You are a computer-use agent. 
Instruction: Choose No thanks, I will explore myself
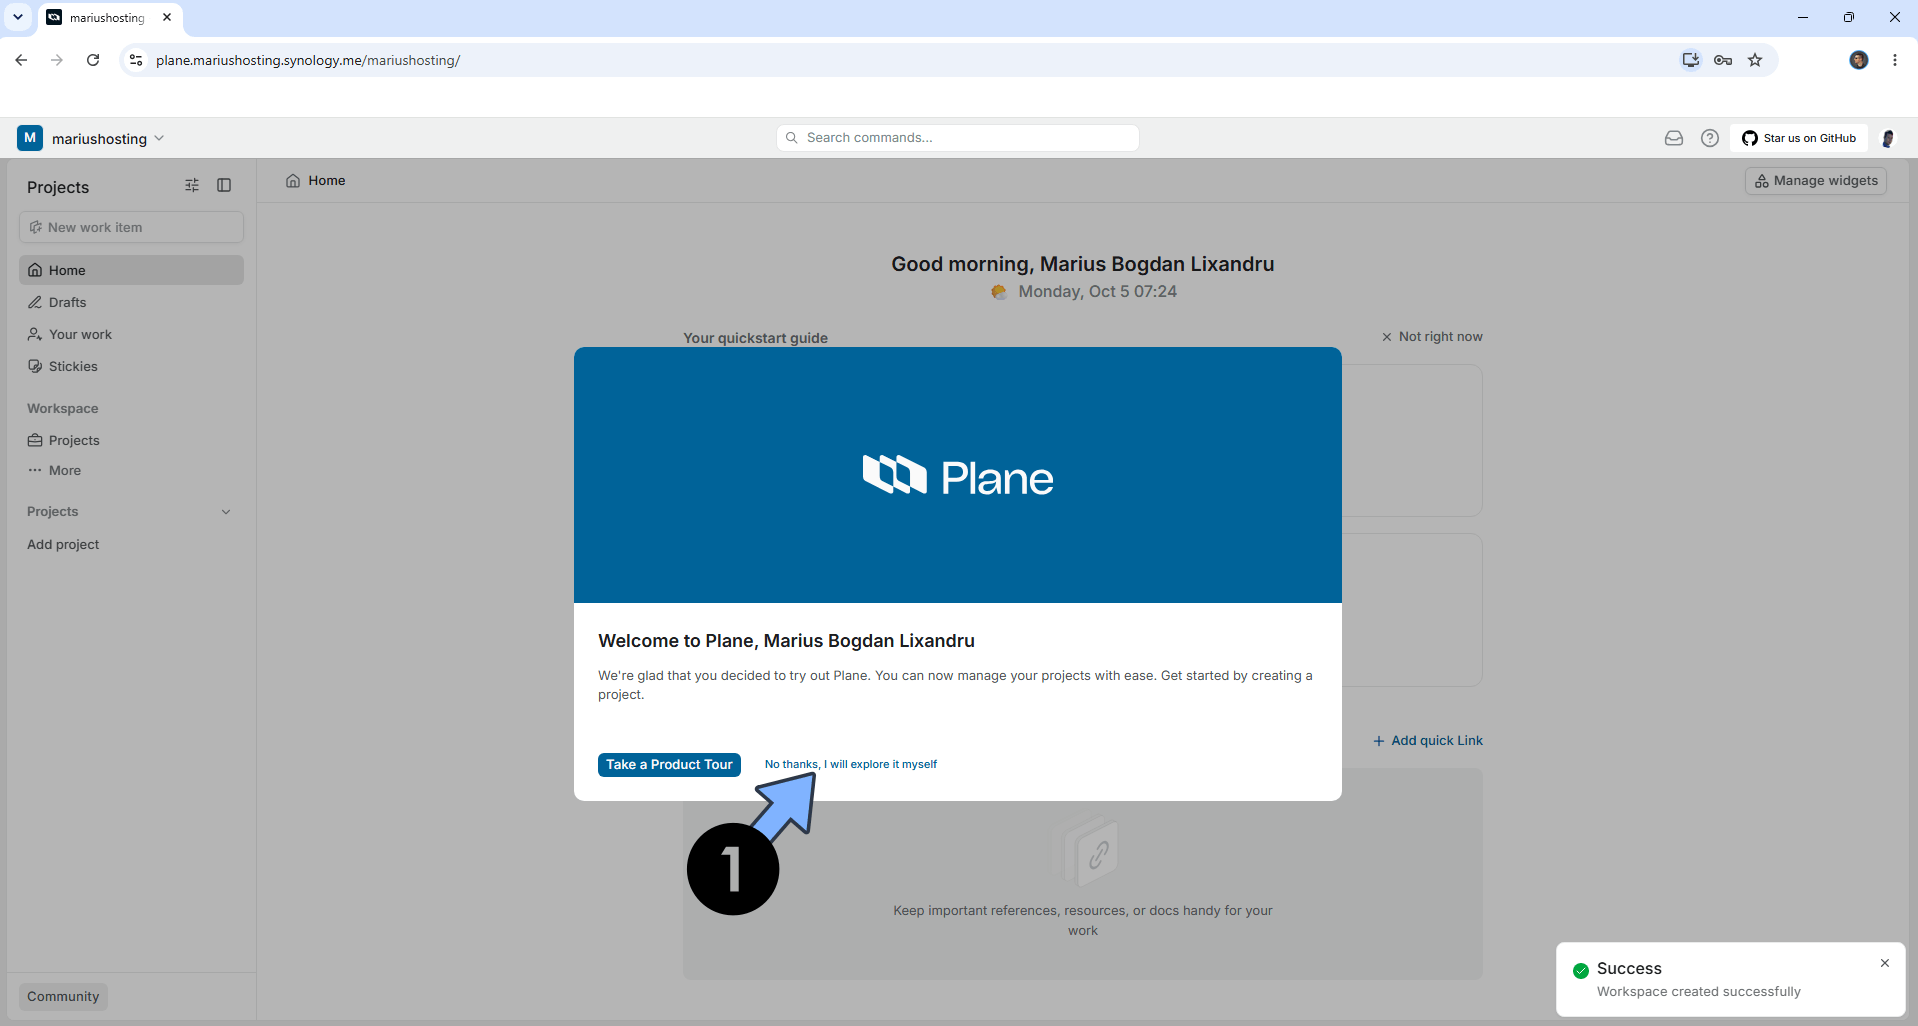coord(851,764)
